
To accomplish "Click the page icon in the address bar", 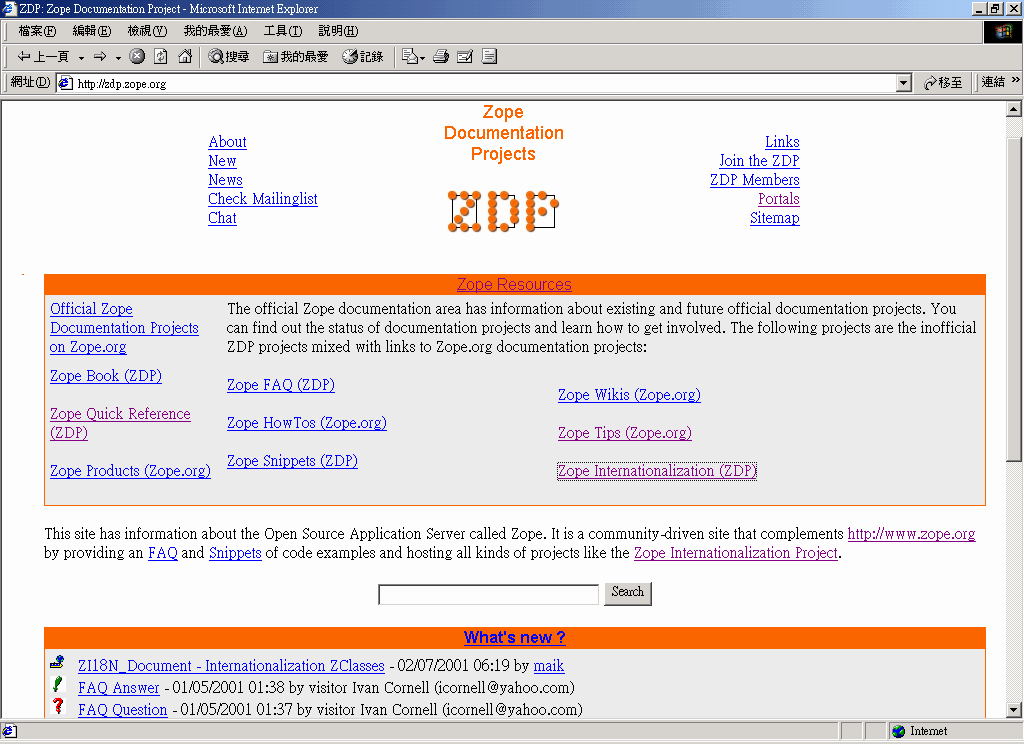I will [x=65, y=83].
